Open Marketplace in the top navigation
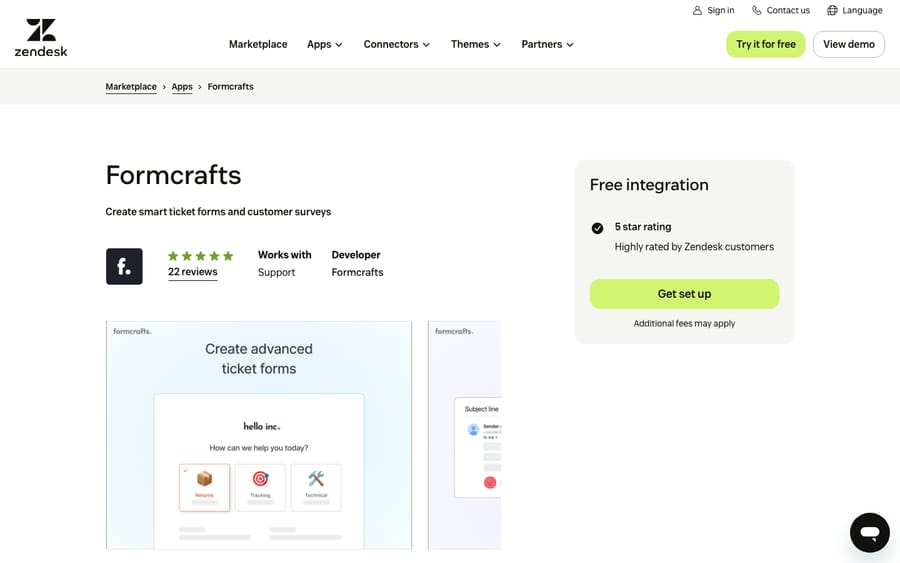 (258, 44)
